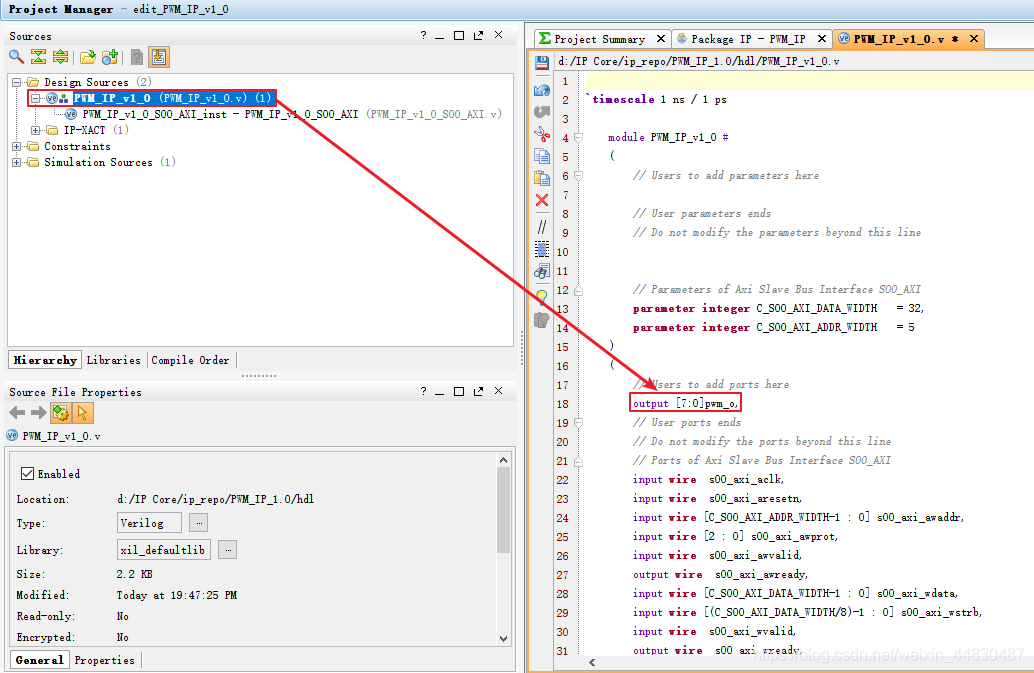Delete selection with the red X icon

pyautogui.click(x=542, y=200)
